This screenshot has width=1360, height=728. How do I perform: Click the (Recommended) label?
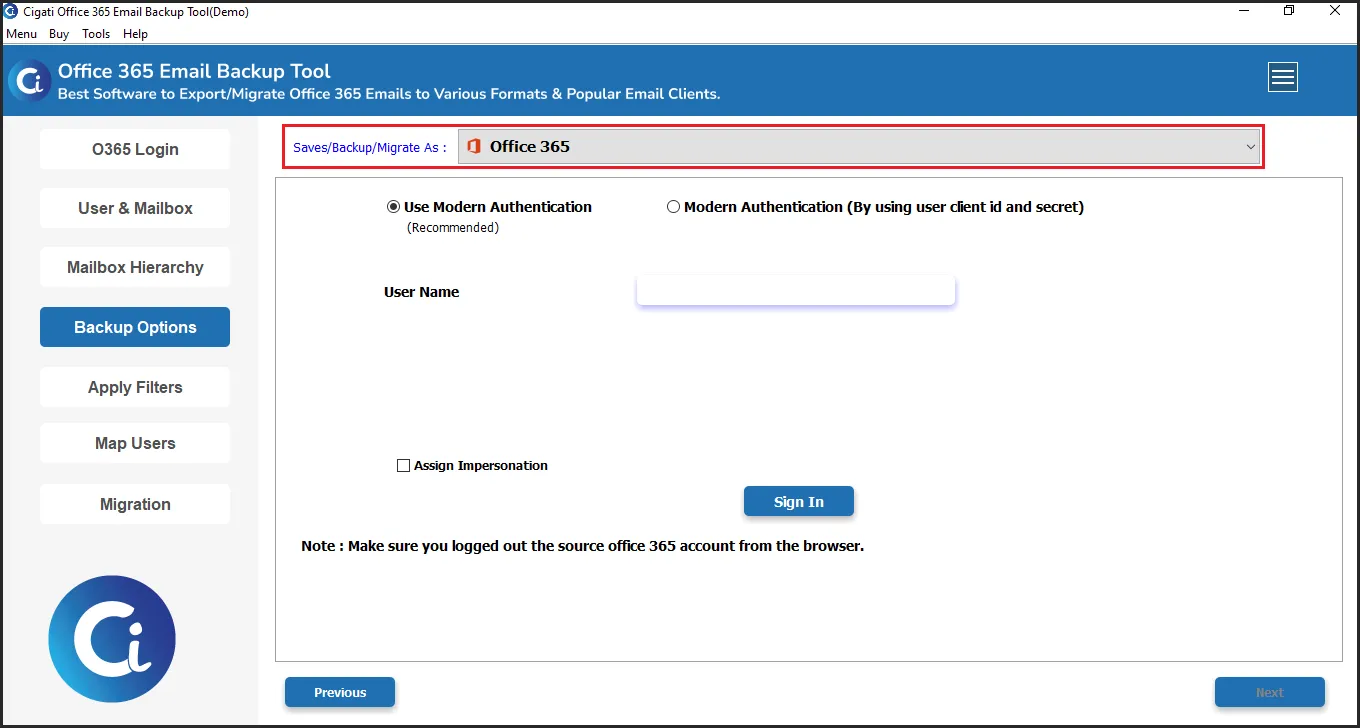click(x=452, y=228)
